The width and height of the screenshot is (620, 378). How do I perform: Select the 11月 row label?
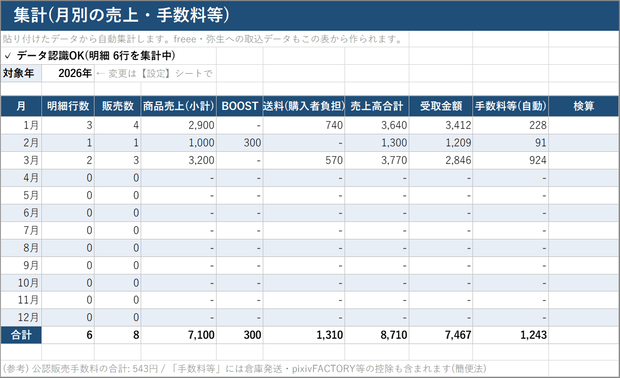coord(21,300)
